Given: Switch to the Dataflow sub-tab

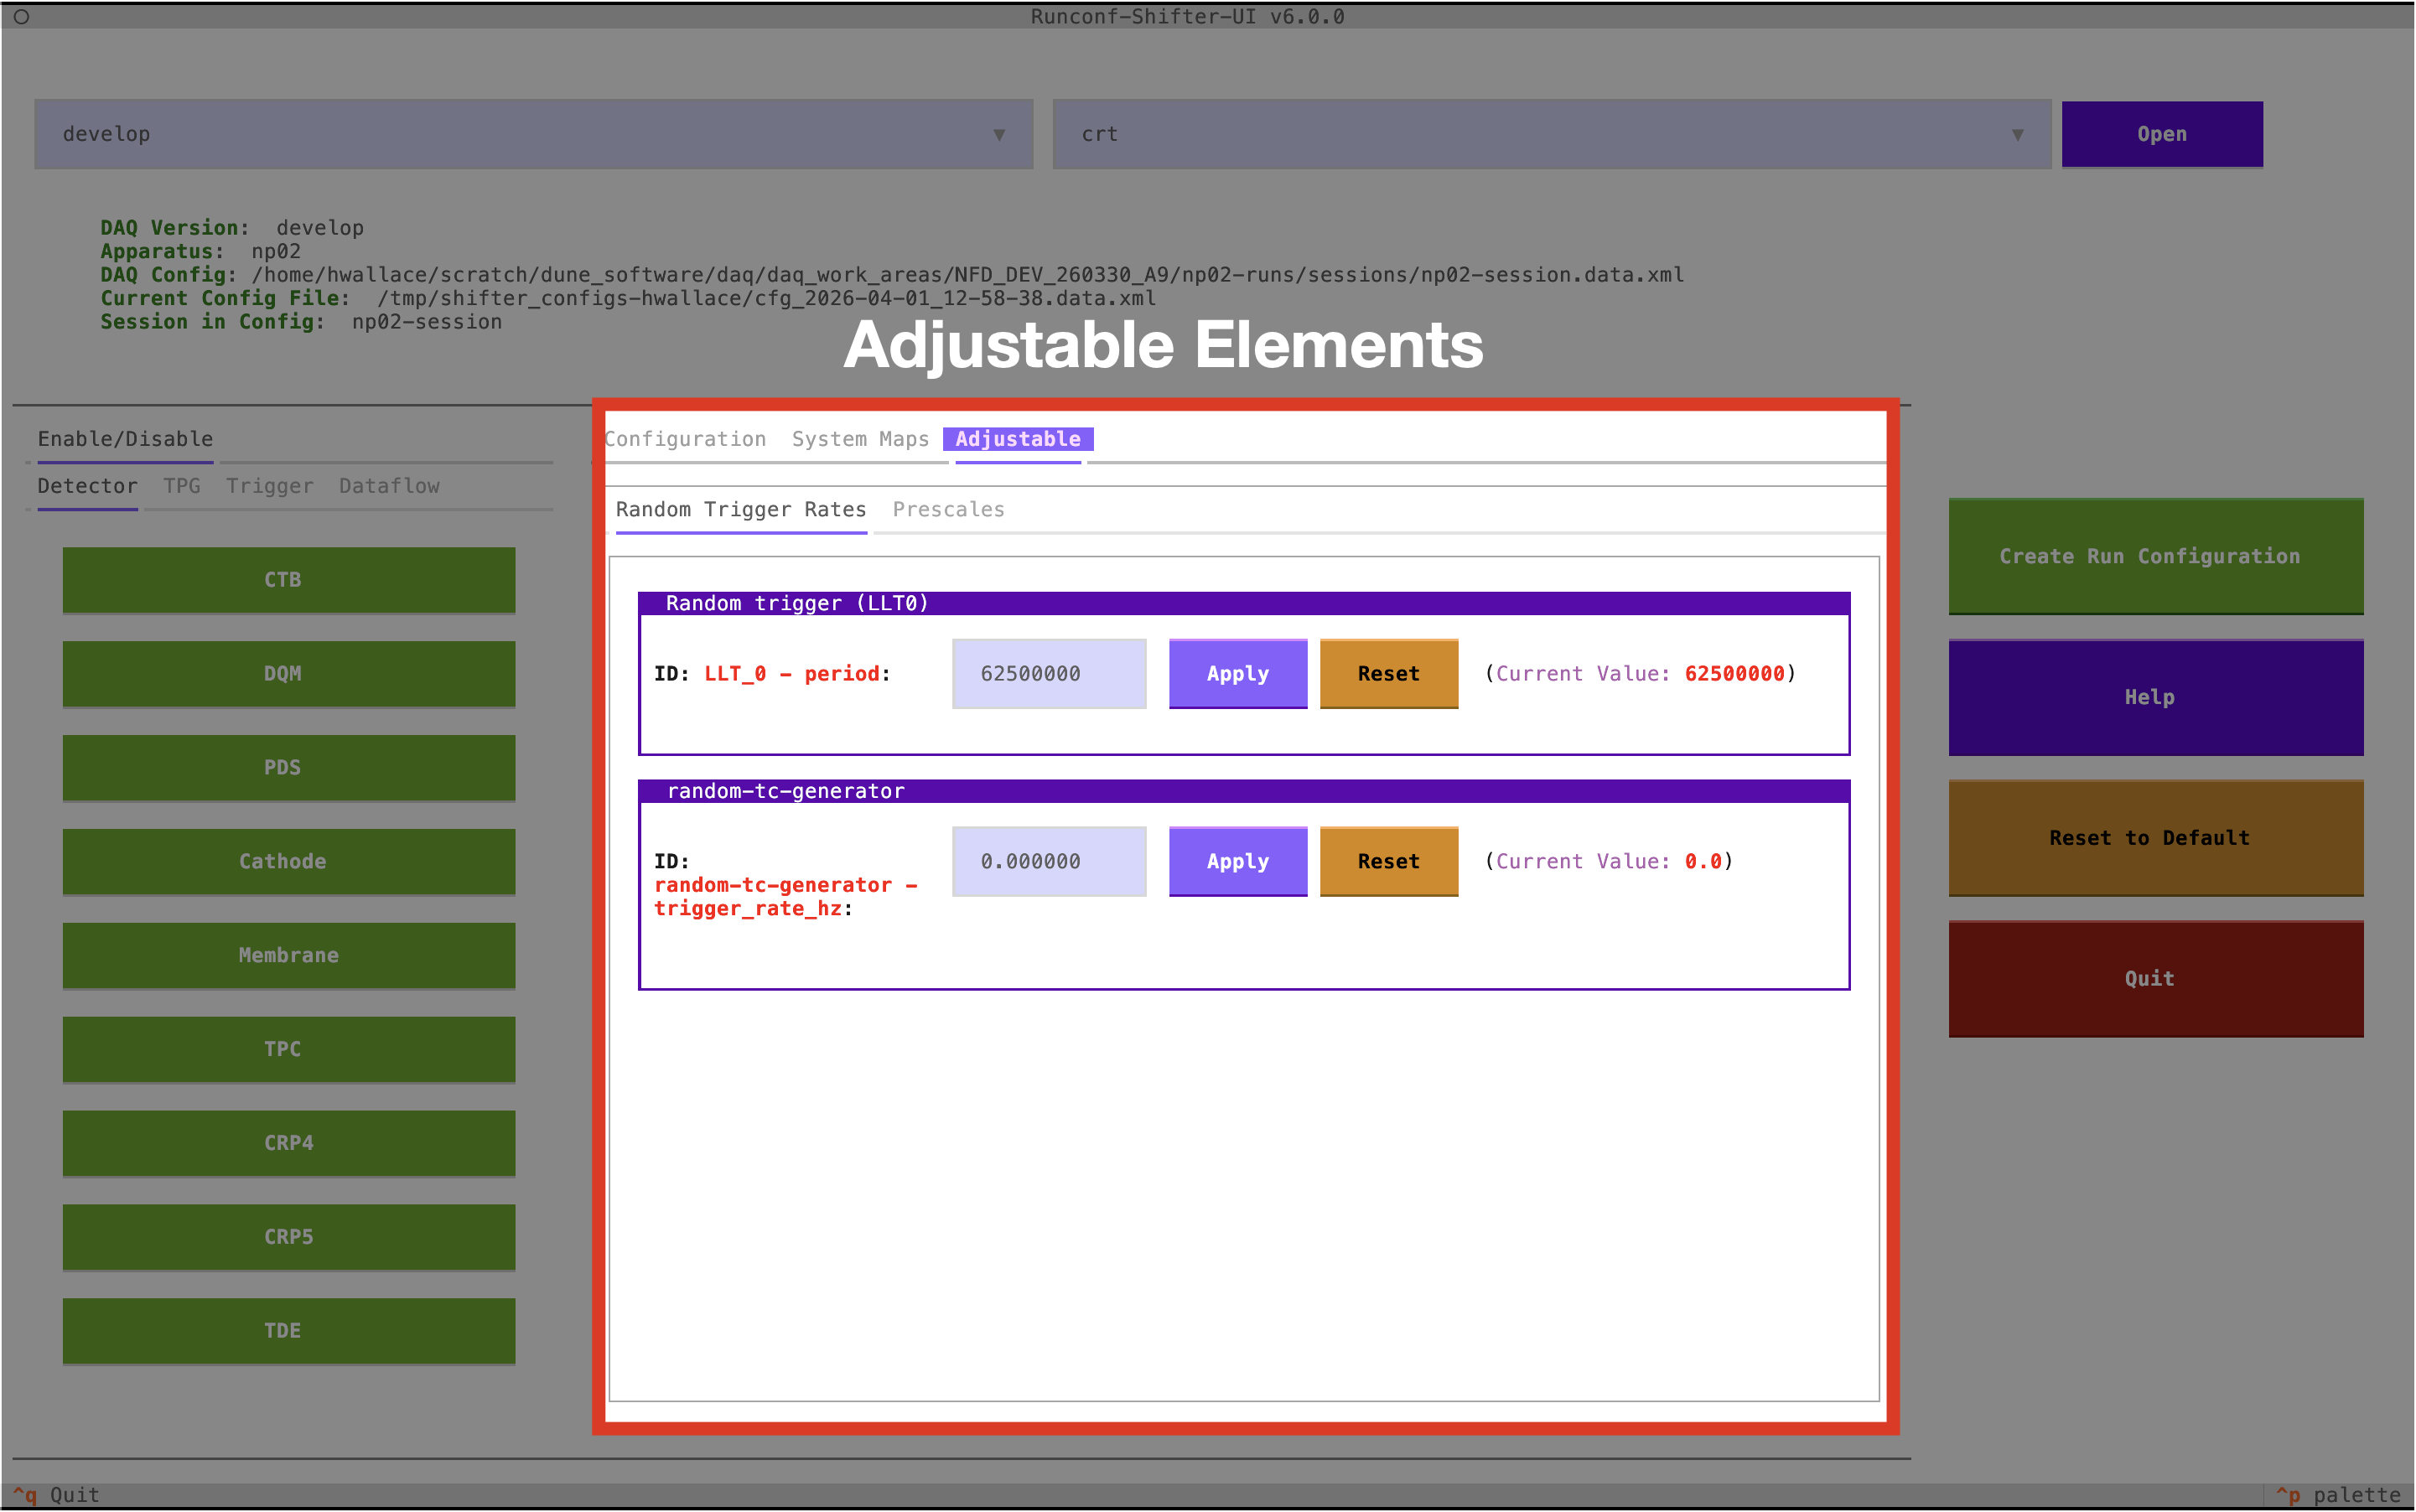Looking at the screenshot, I should pos(389,486).
